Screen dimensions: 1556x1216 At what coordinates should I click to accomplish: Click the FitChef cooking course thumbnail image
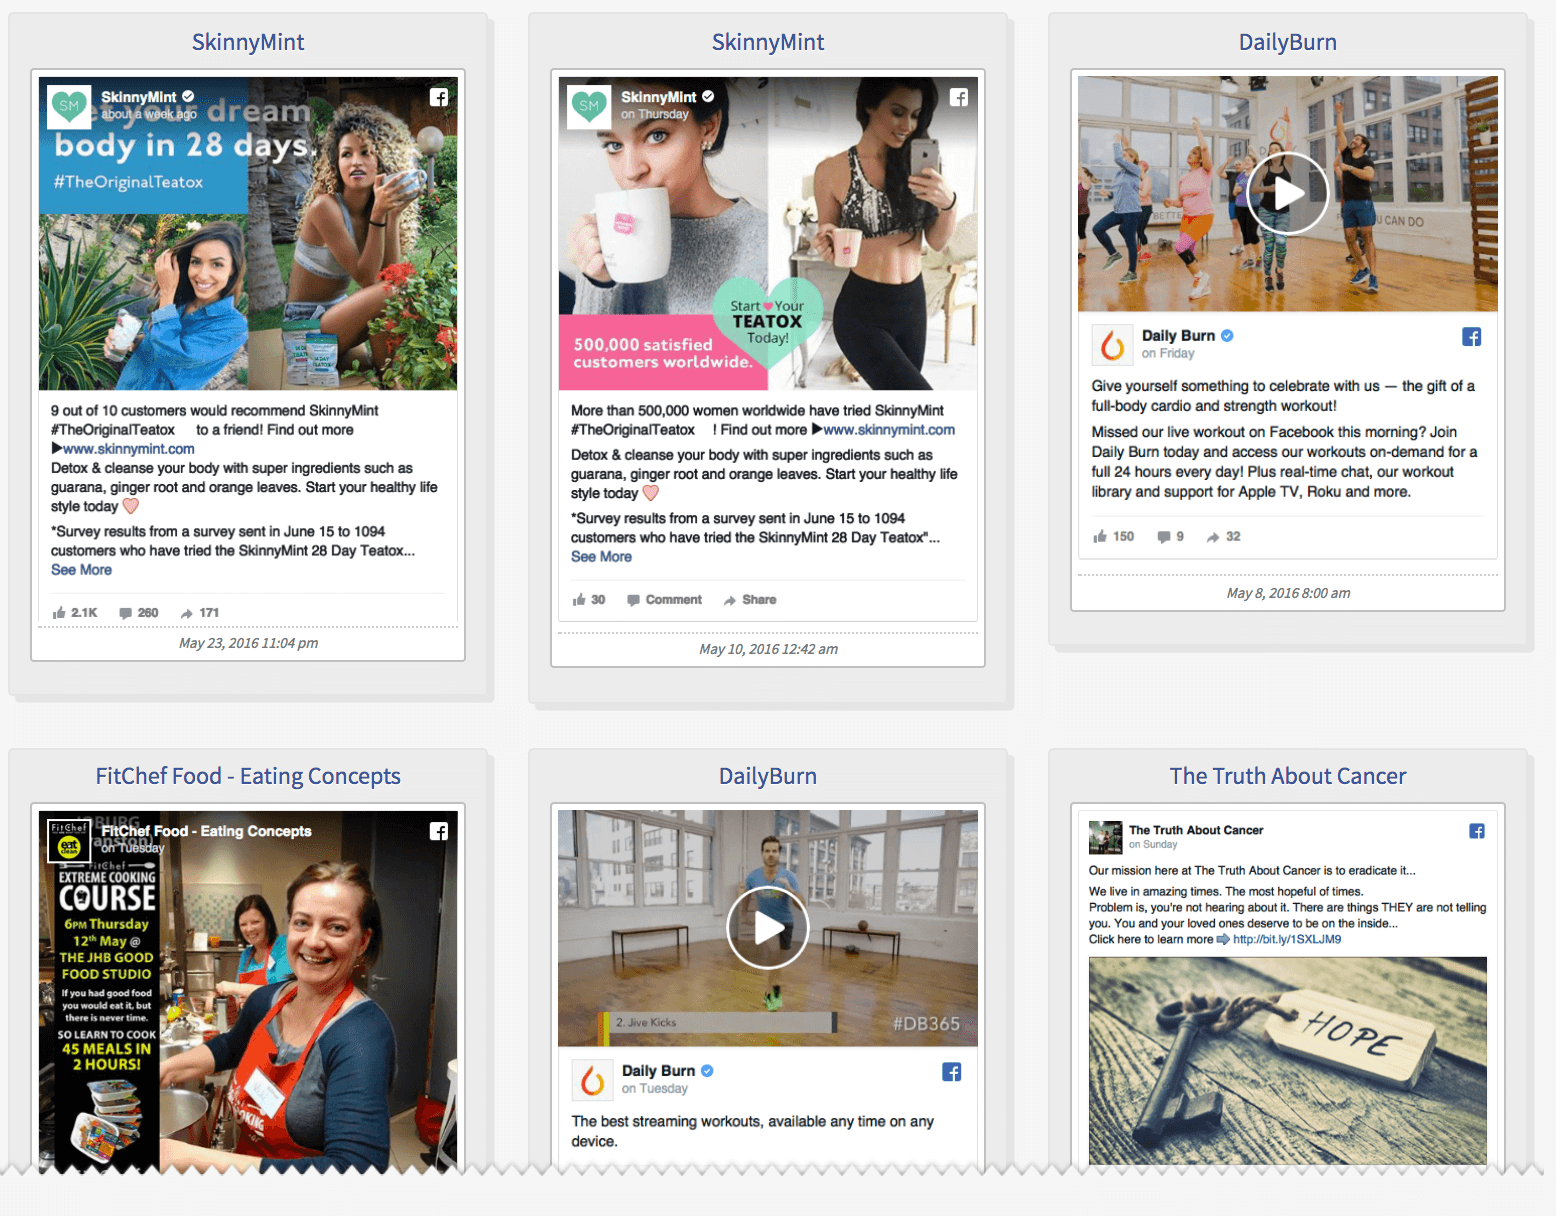247,990
